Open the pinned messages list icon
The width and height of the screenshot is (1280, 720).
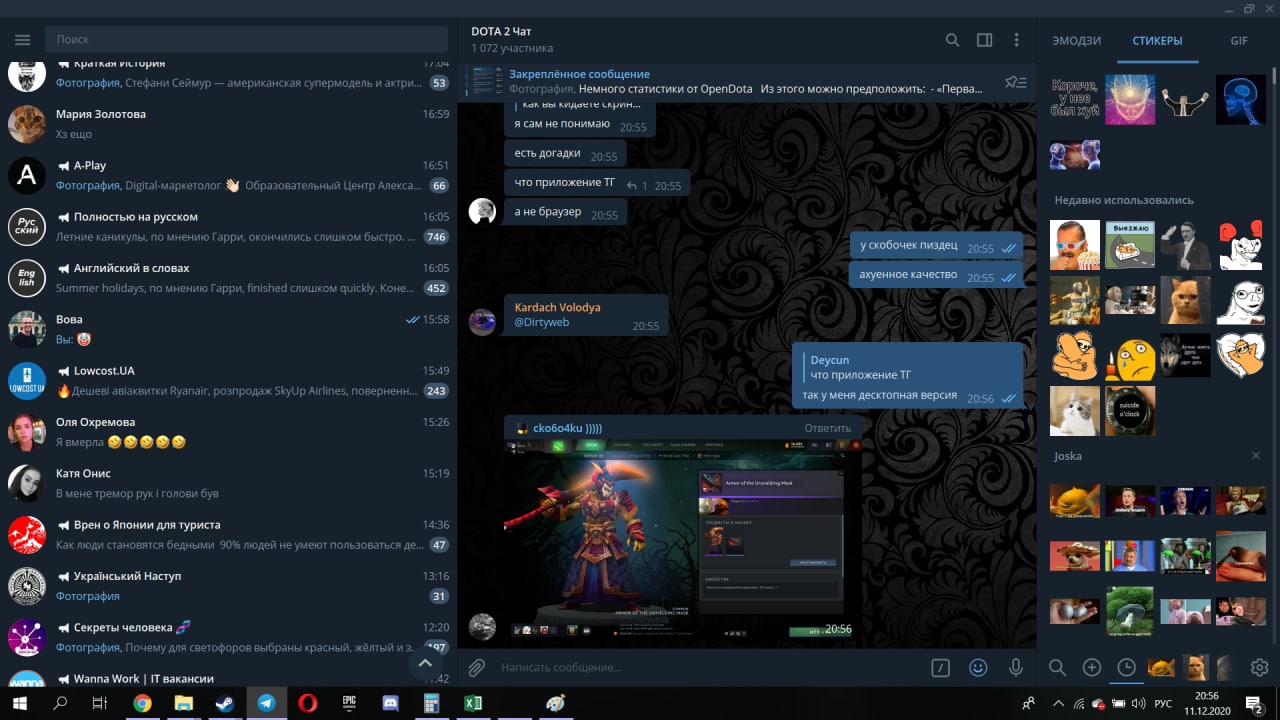(1015, 82)
